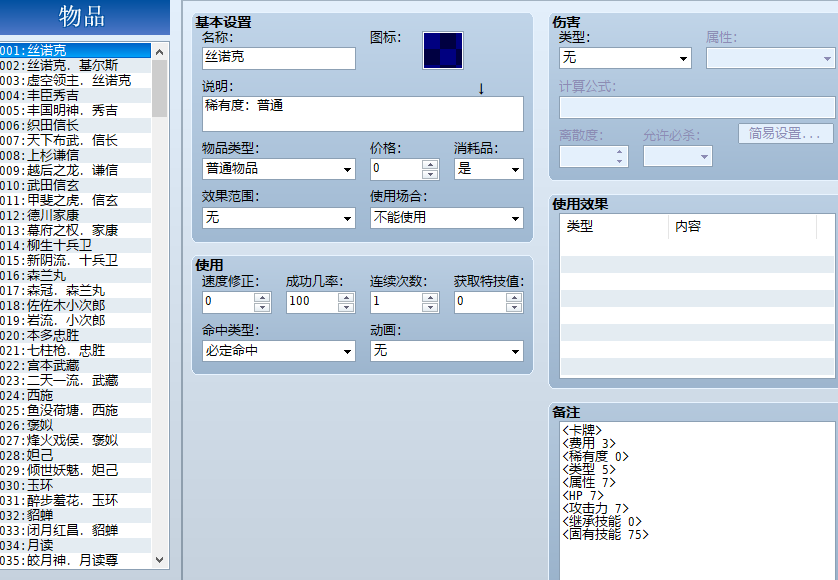
Task: Select item 010:武田信玄
Action: (x=75, y=185)
